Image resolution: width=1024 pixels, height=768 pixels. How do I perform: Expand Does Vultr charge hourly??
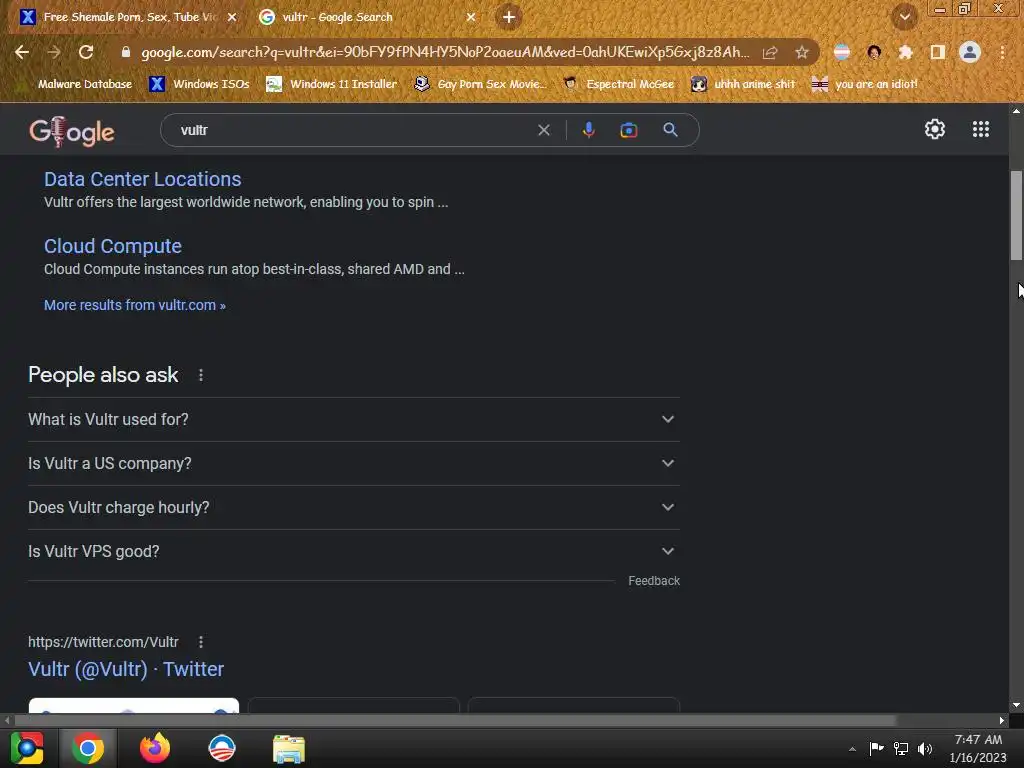(x=353, y=507)
